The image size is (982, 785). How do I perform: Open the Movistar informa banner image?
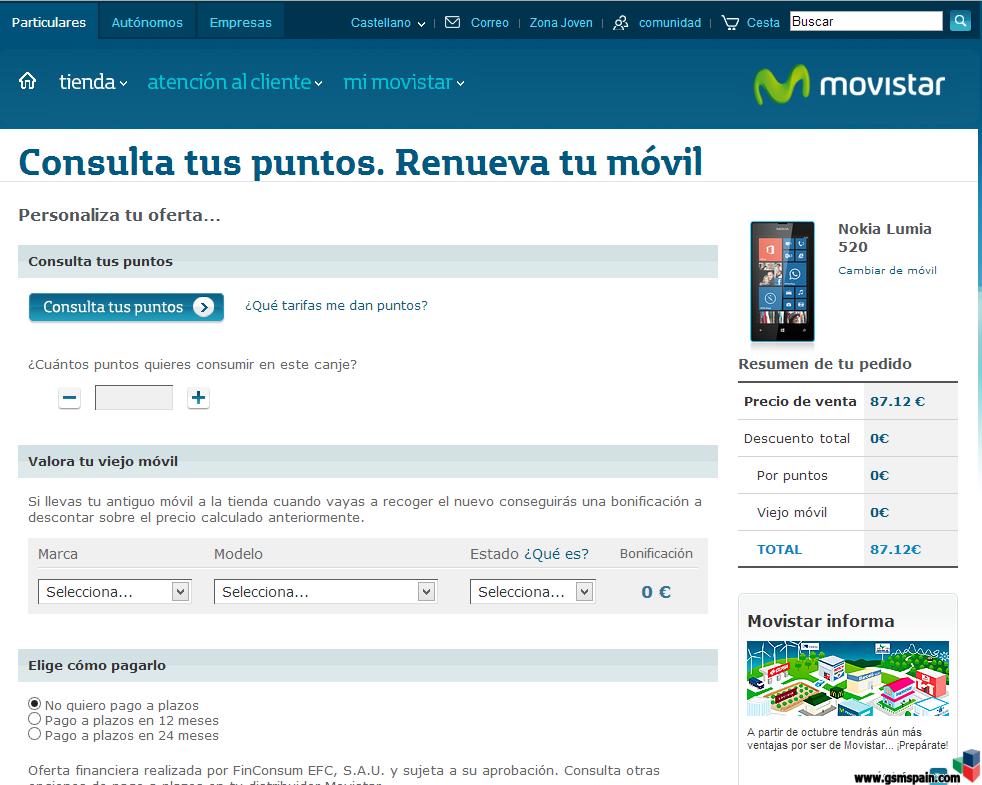pos(848,678)
